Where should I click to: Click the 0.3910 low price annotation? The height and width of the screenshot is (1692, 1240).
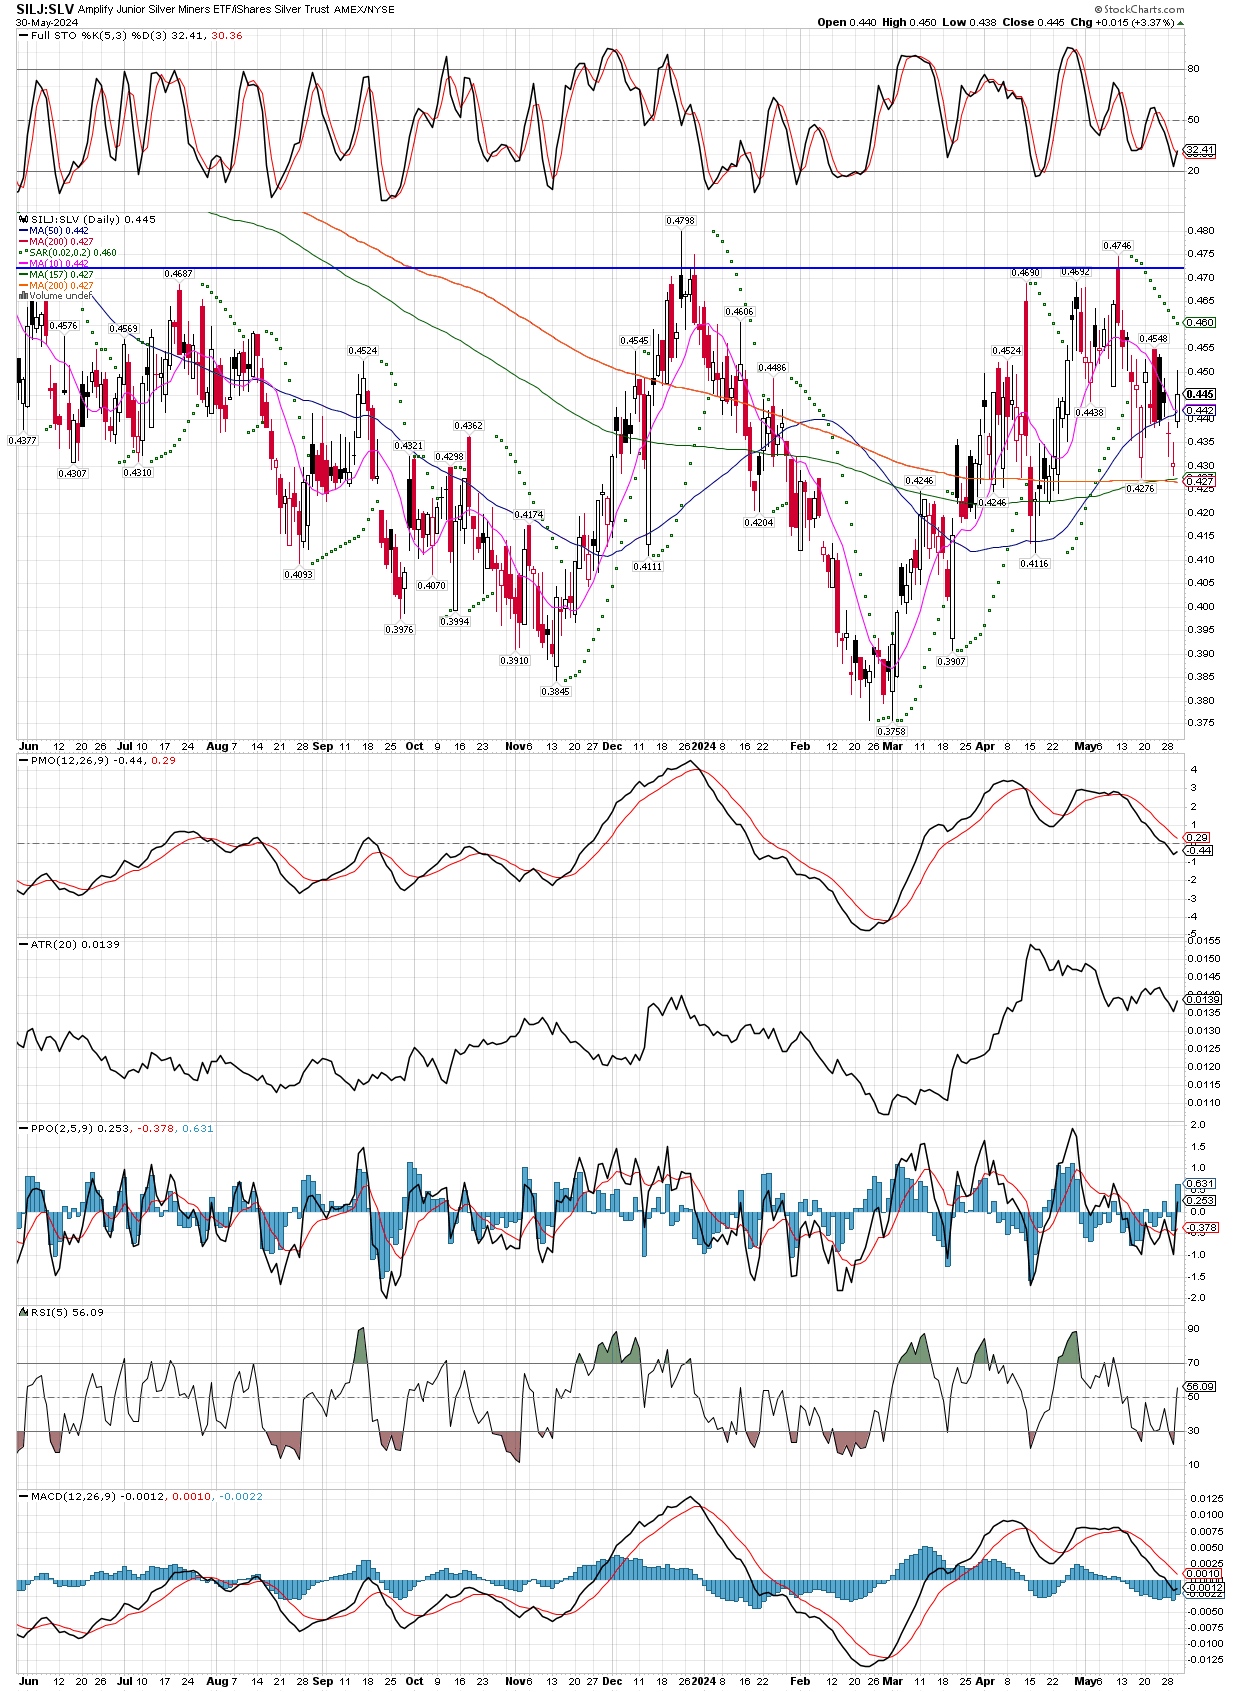[x=514, y=661]
